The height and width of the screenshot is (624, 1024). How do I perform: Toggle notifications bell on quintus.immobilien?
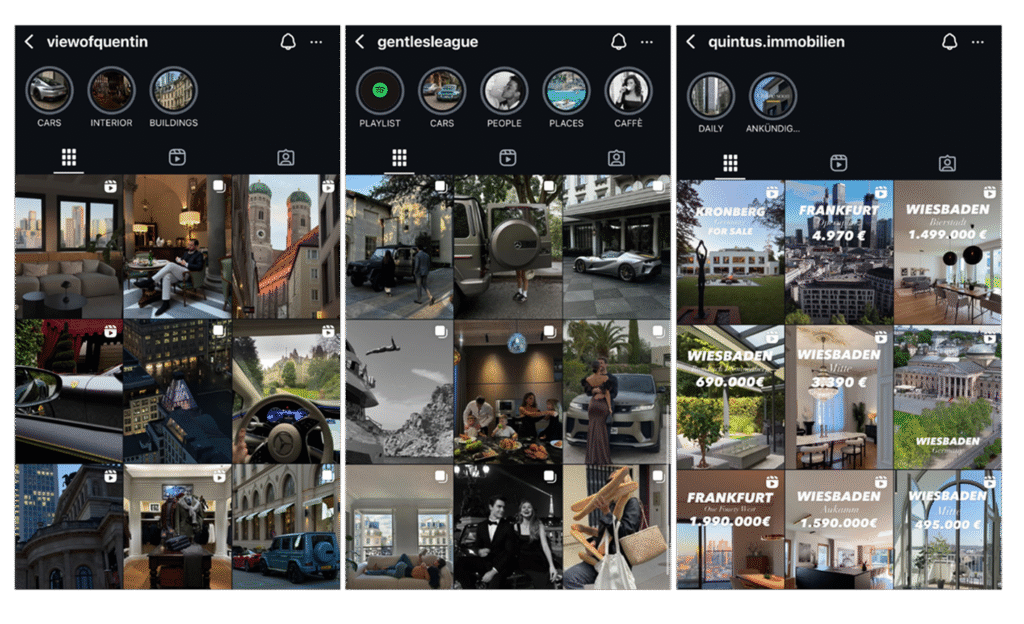[x=949, y=42]
